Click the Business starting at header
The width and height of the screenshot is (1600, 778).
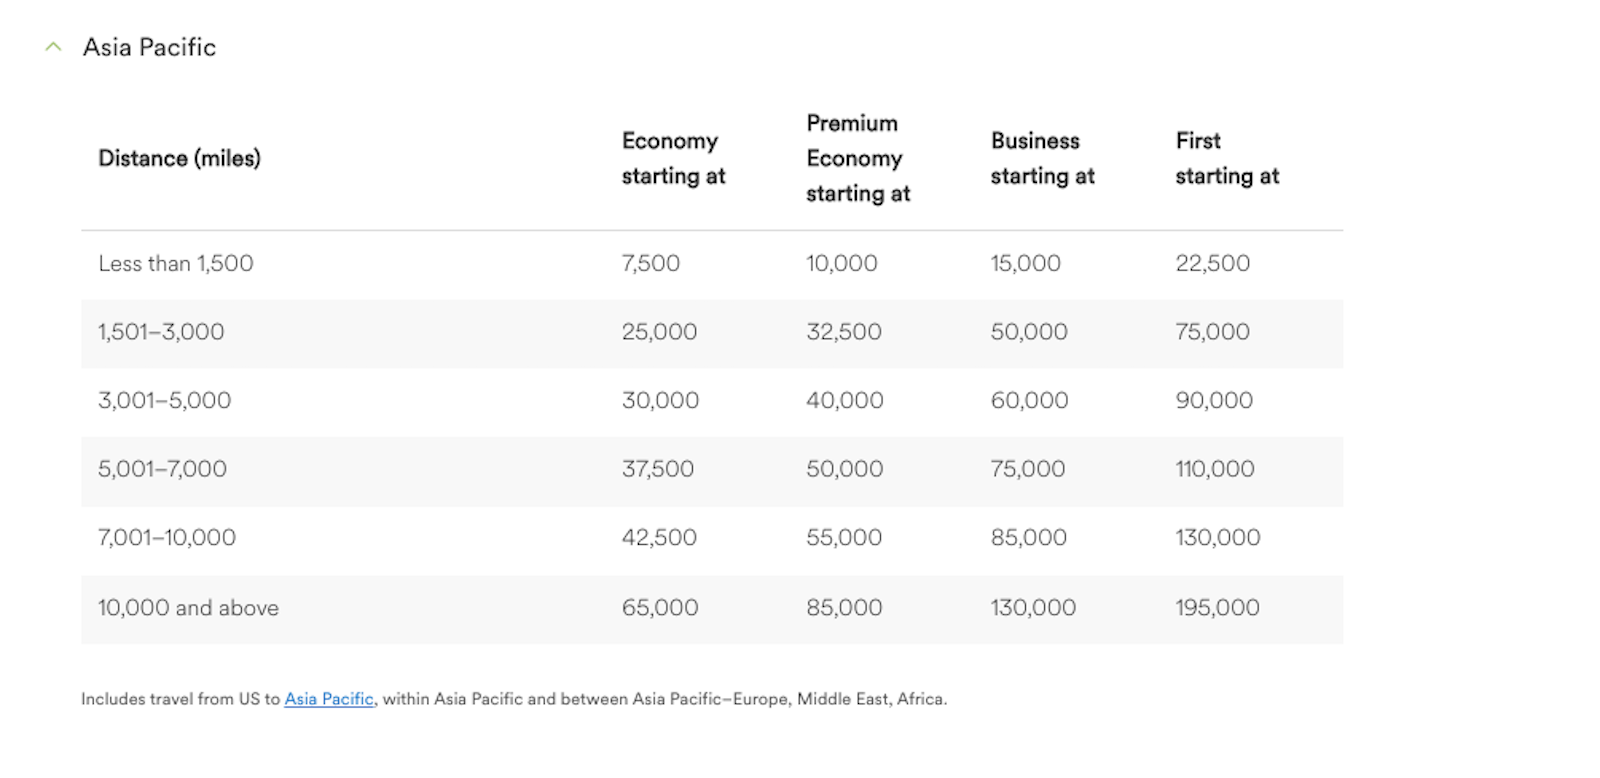(x=1042, y=158)
